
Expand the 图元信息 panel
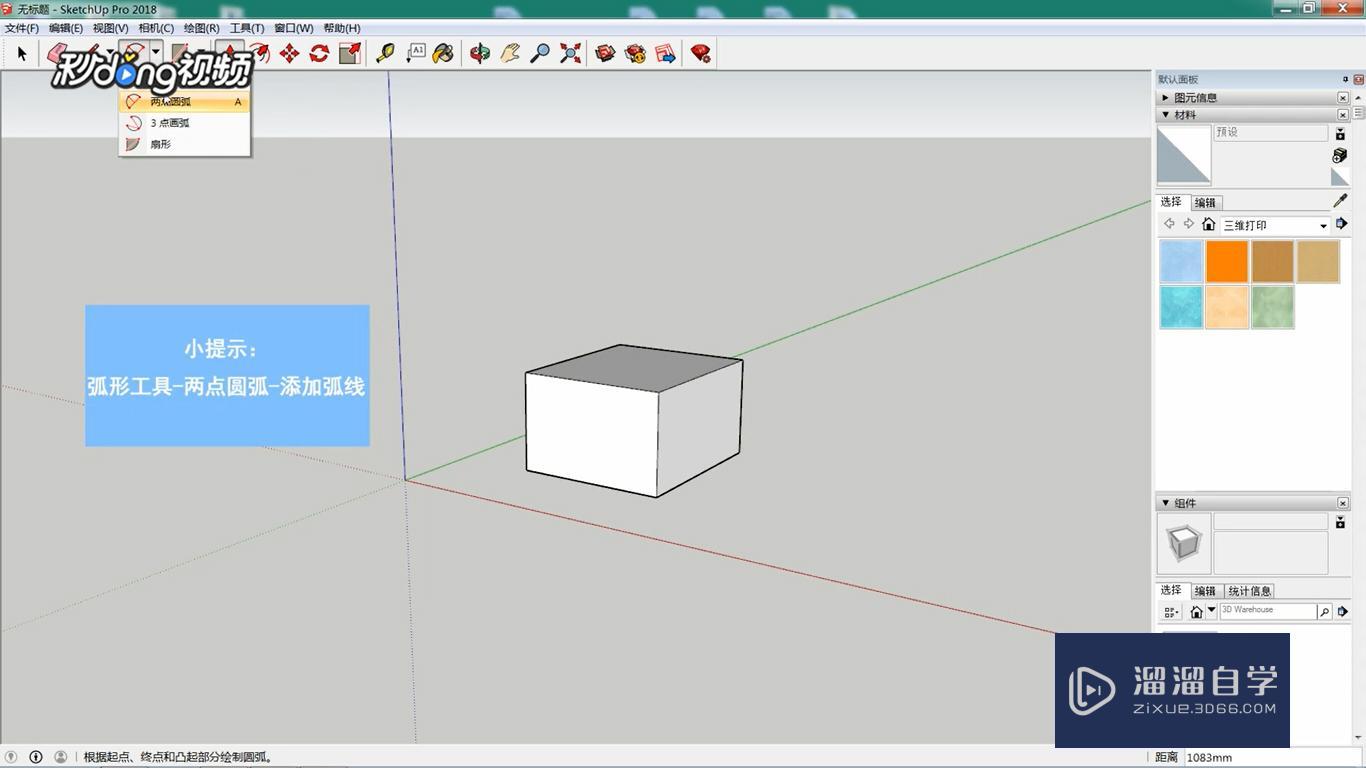pyautogui.click(x=1166, y=97)
